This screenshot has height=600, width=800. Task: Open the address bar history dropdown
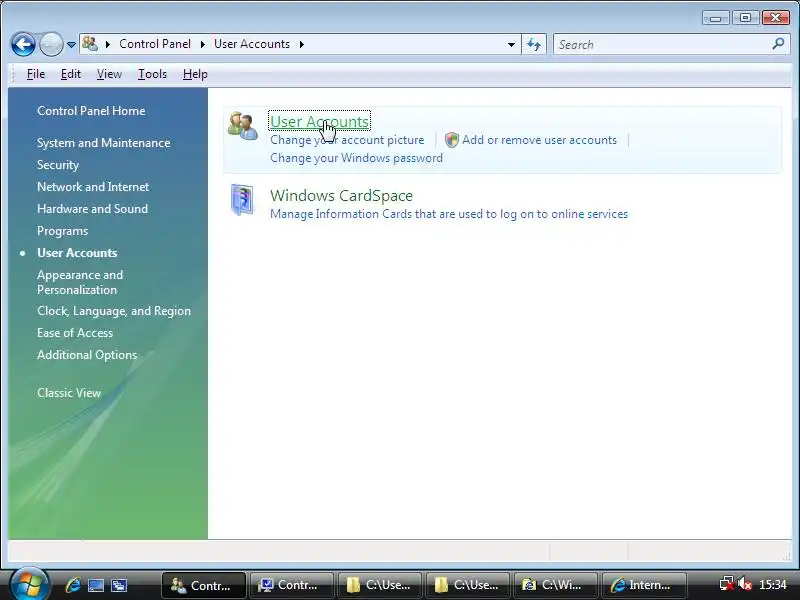pos(511,44)
